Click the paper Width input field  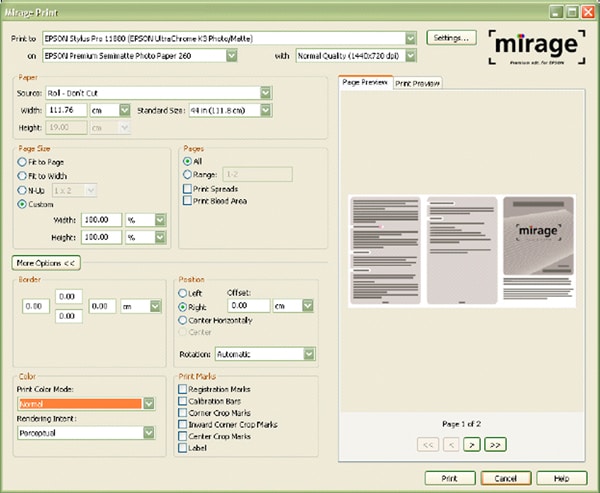66,110
